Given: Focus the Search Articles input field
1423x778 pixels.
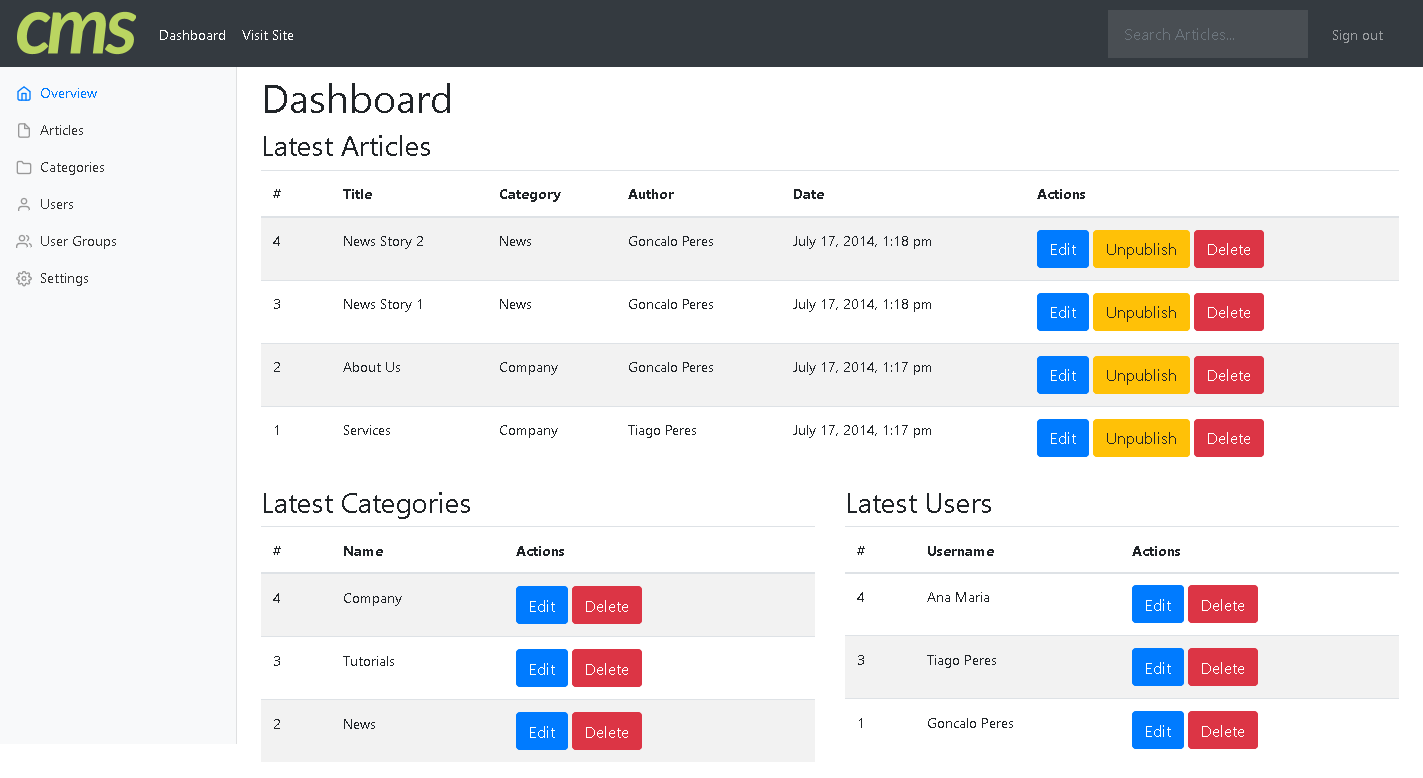Looking at the screenshot, I should tap(1207, 34).
